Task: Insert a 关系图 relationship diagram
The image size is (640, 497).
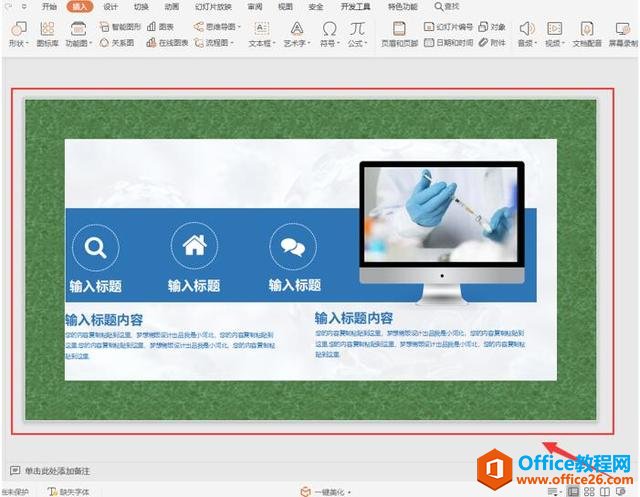Action: pyautogui.click(x=117, y=43)
